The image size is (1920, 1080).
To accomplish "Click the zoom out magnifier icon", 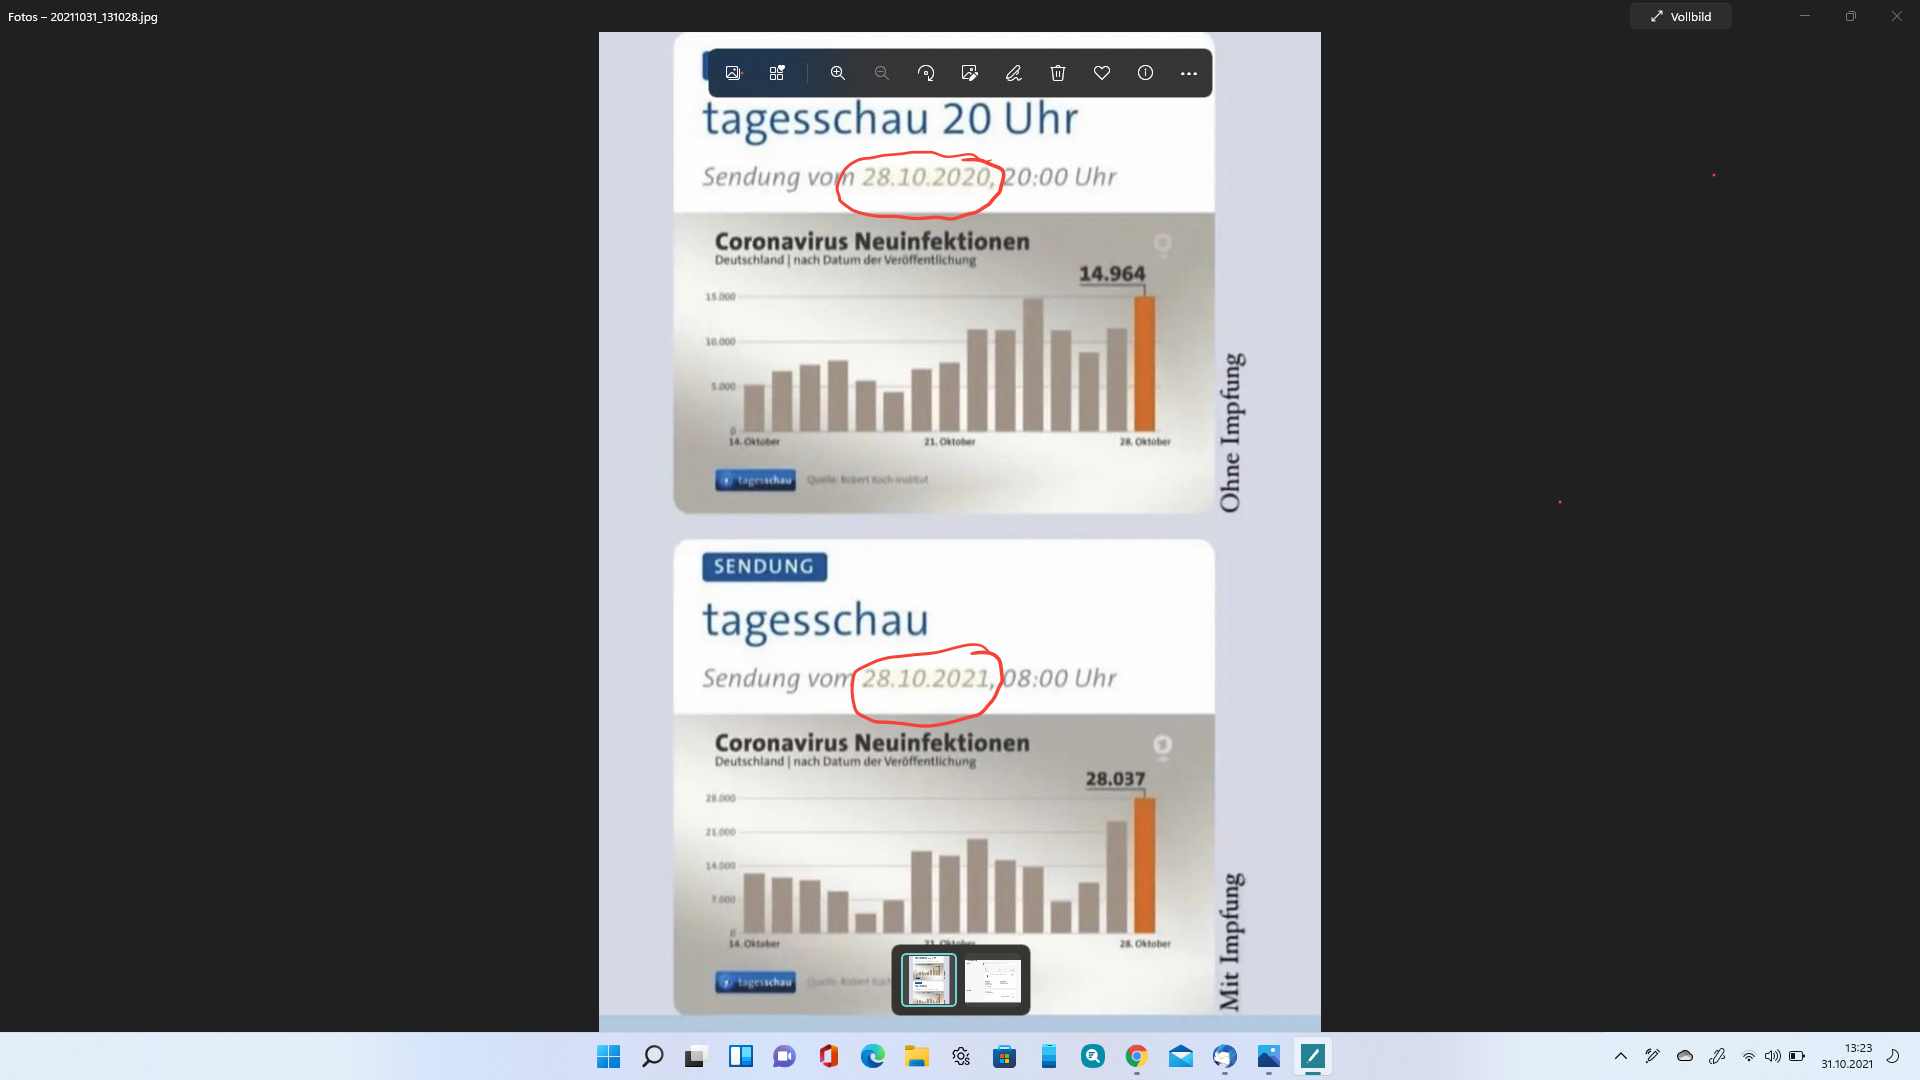I will [882, 73].
